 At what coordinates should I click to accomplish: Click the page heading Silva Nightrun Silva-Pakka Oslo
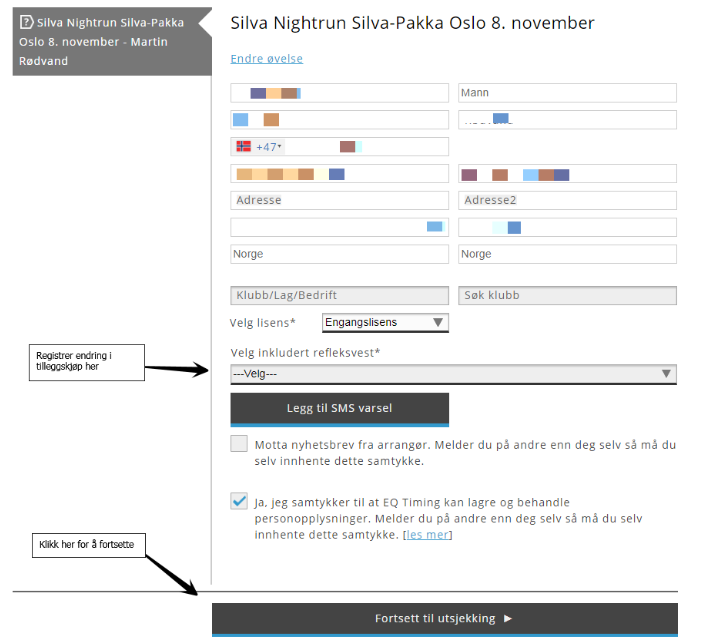[412, 23]
